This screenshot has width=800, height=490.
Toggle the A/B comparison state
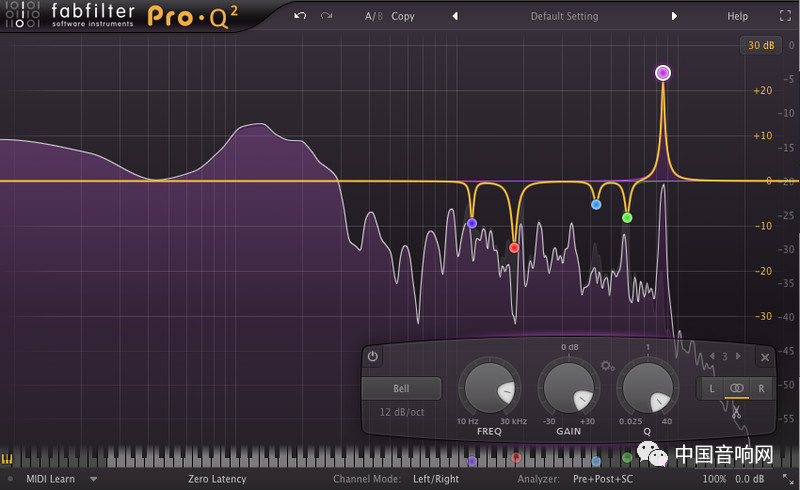click(x=373, y=16)
